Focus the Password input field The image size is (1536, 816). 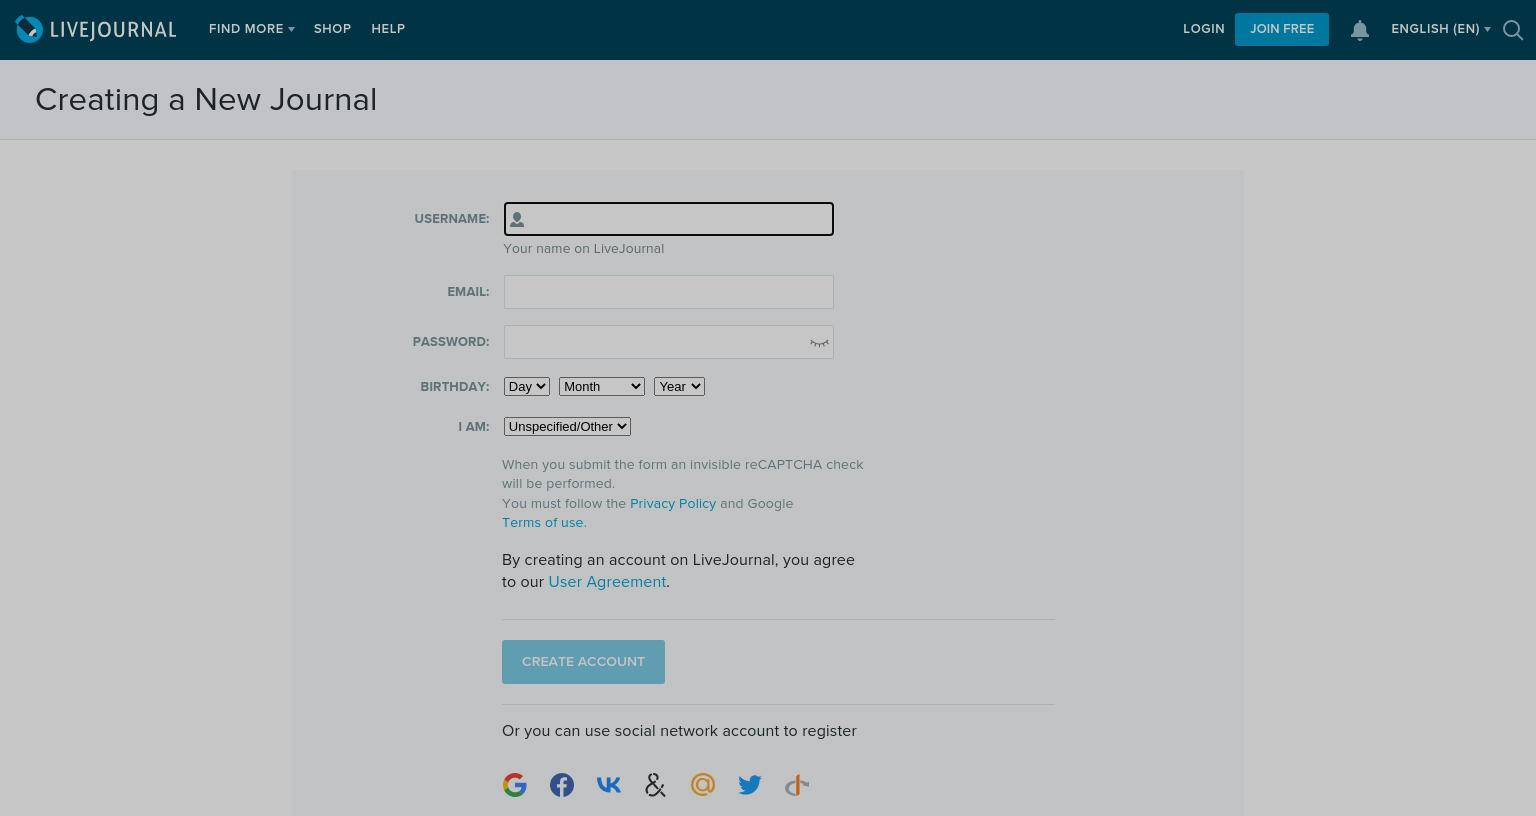point(669,342)
